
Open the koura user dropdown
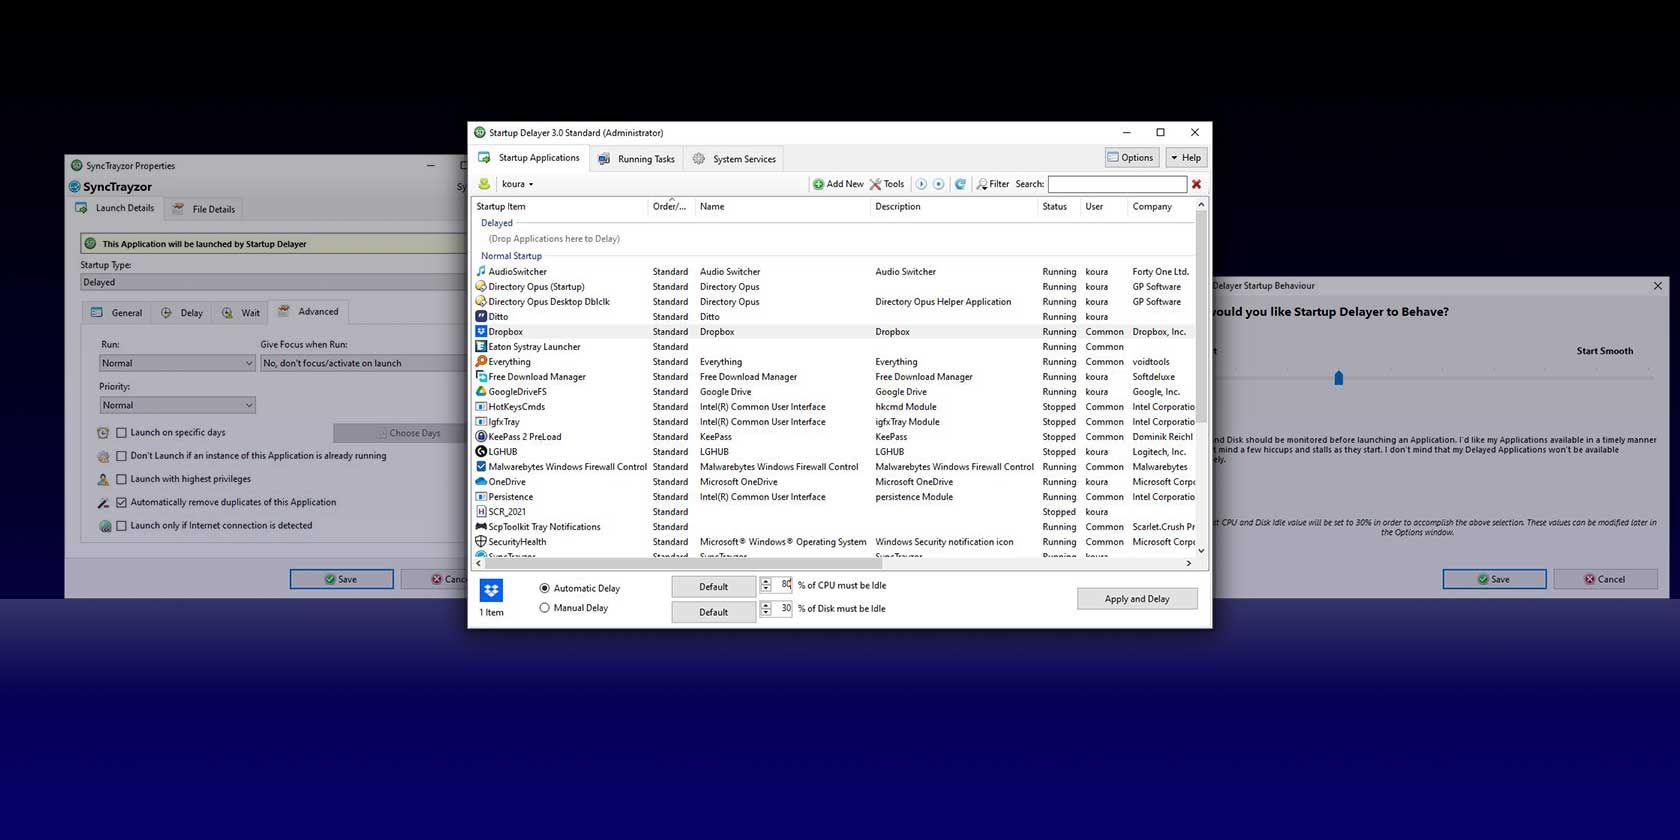[517, 184]
